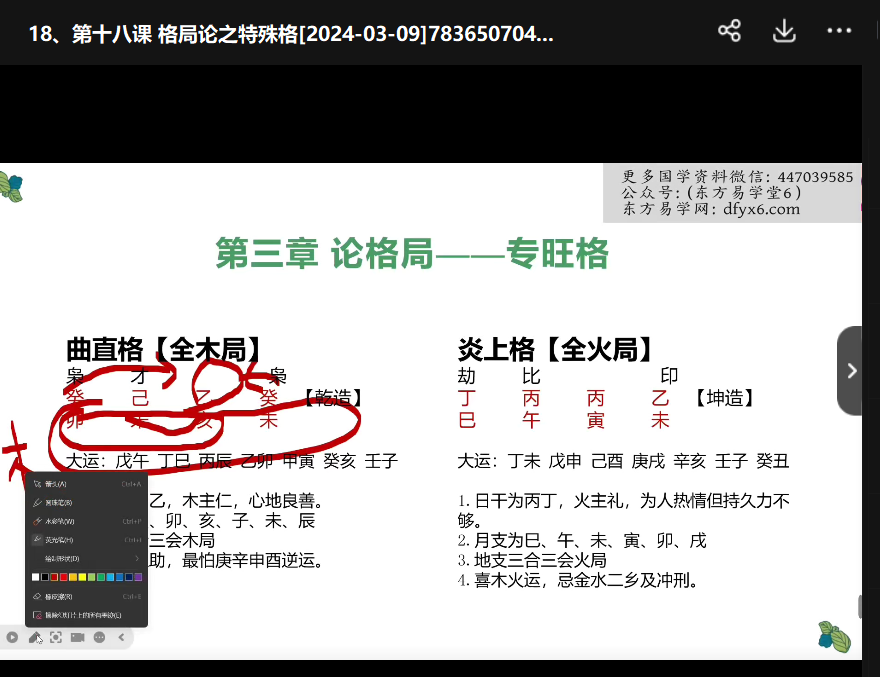Click the share icon in the header
The height and width of the screenshot is (677, 880).
[x=729, y=31]
